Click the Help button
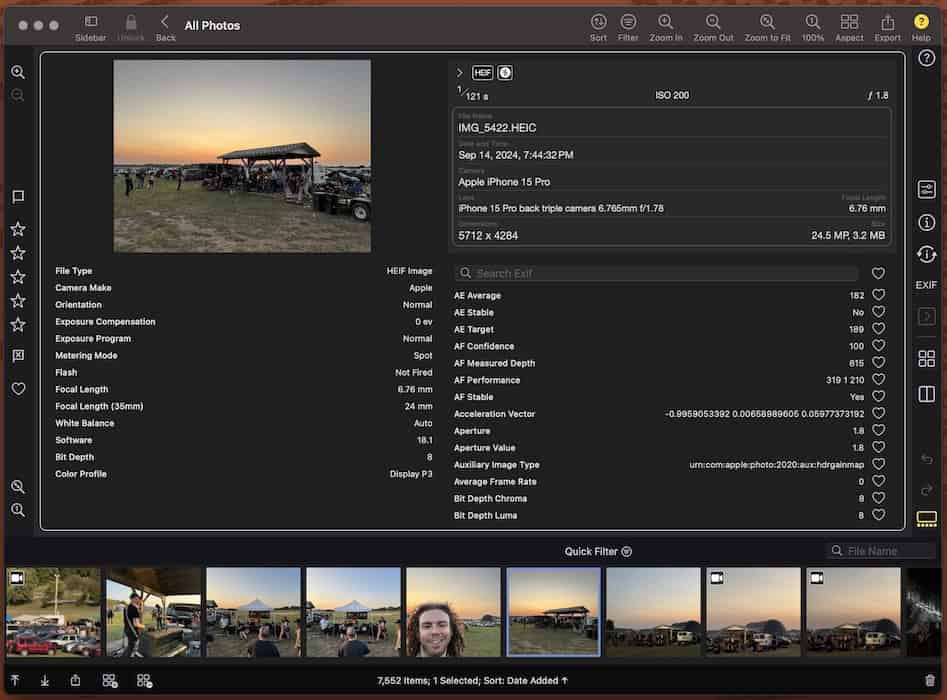 click(x=921, y=22)
